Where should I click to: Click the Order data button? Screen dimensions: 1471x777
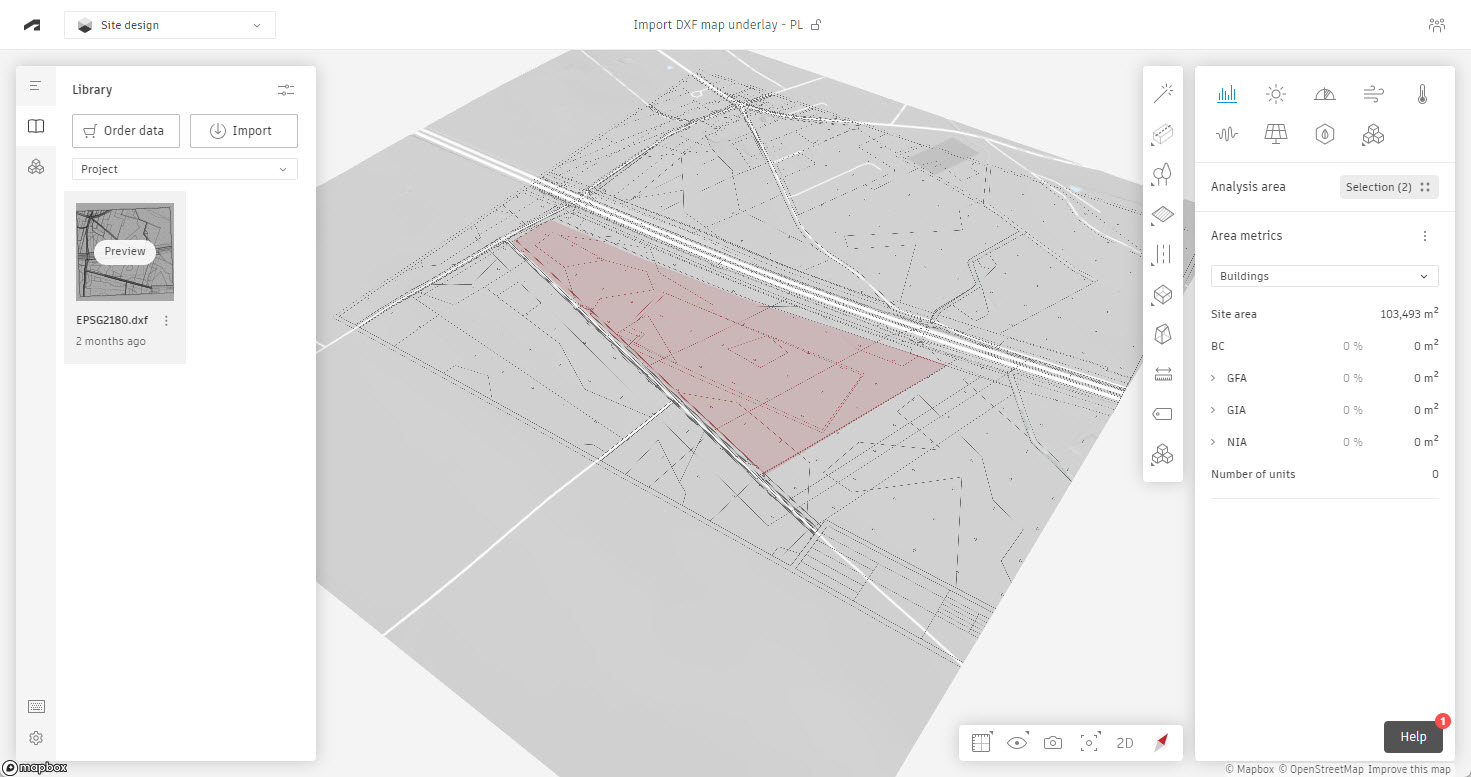(125, 131)
